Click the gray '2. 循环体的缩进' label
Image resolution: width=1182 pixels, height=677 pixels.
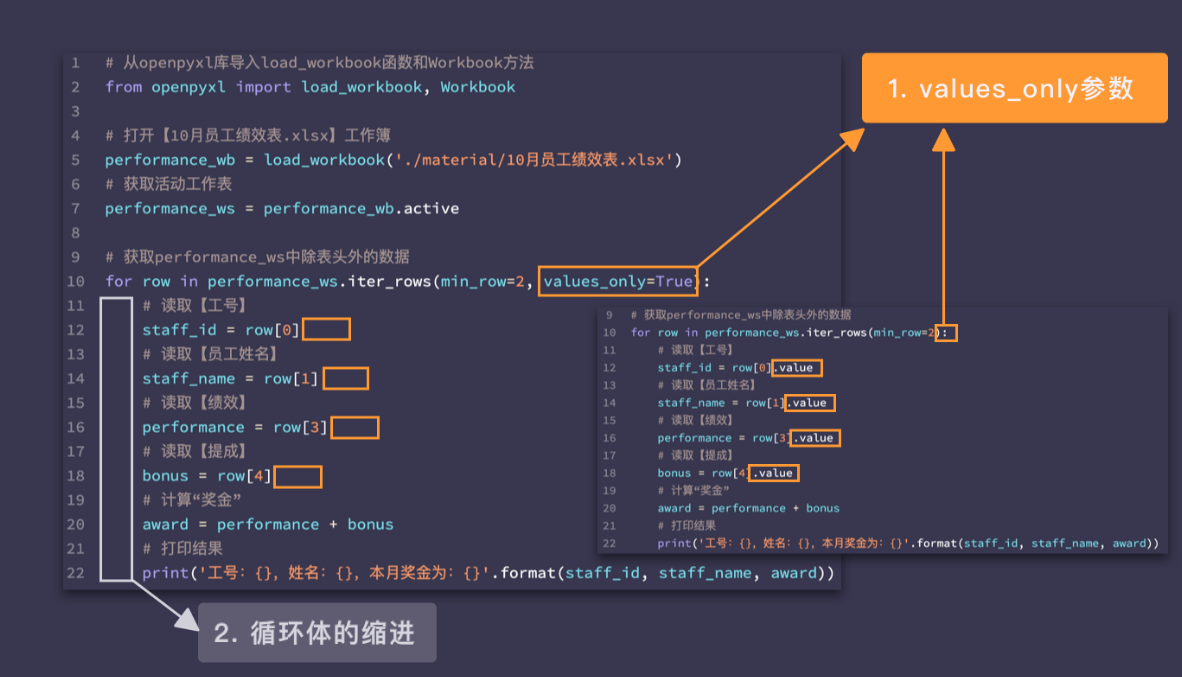tap(317, 633)
